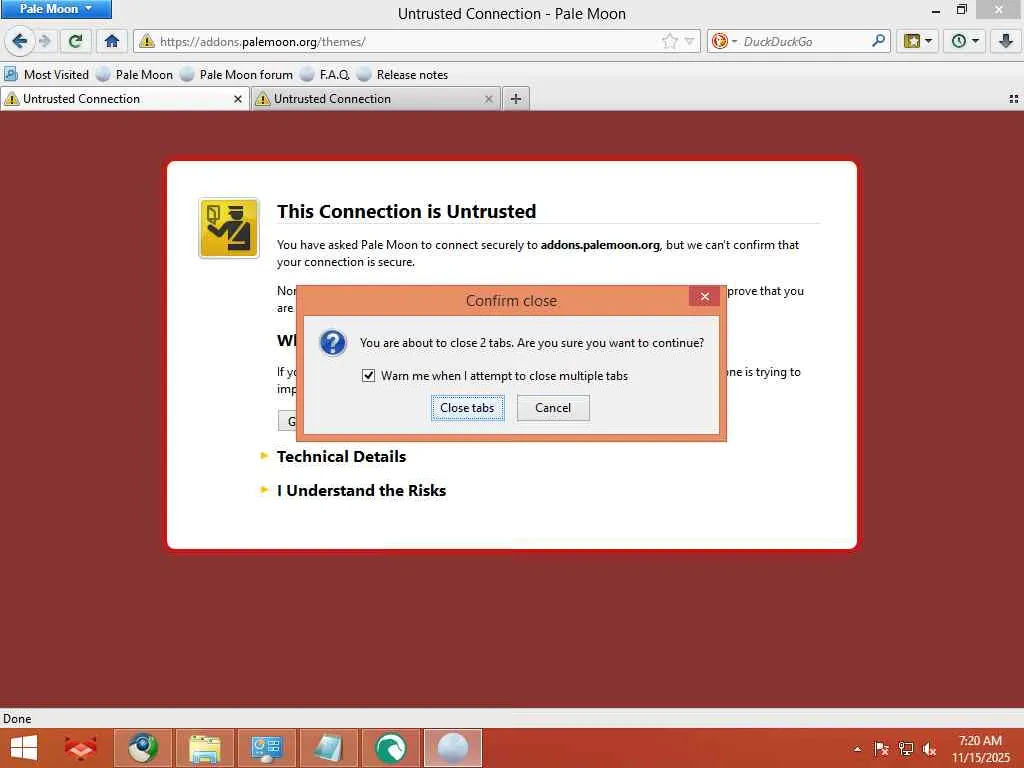Open the Pale Moon forum bookmark
Screen dimensions: 1024x768
pyautogui.click(x=236, y=74)
